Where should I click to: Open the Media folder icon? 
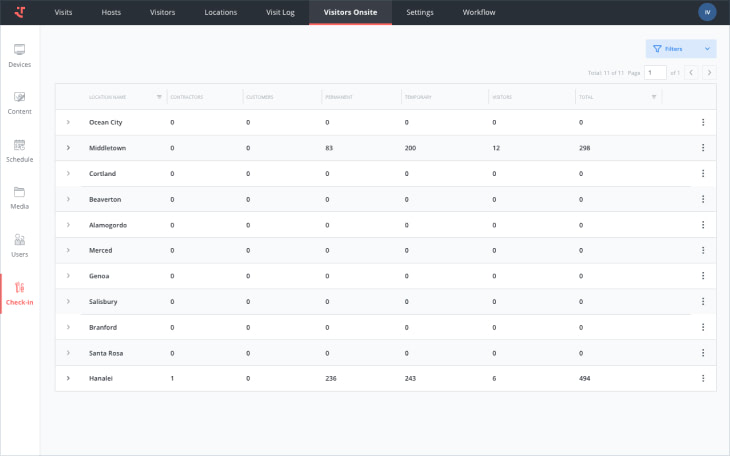pos(19,192)
